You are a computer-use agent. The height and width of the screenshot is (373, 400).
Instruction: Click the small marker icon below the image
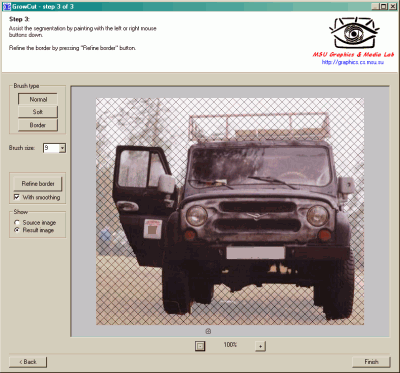coord(208,331)
